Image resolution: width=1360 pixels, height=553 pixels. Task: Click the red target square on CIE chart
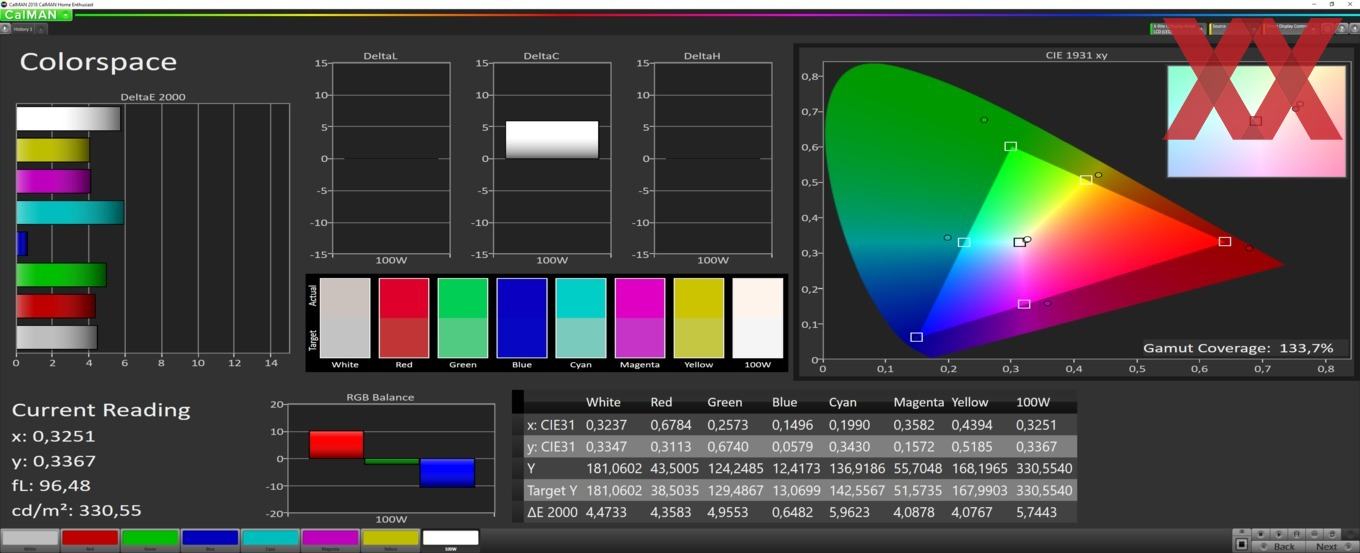tap(1225, 241)
